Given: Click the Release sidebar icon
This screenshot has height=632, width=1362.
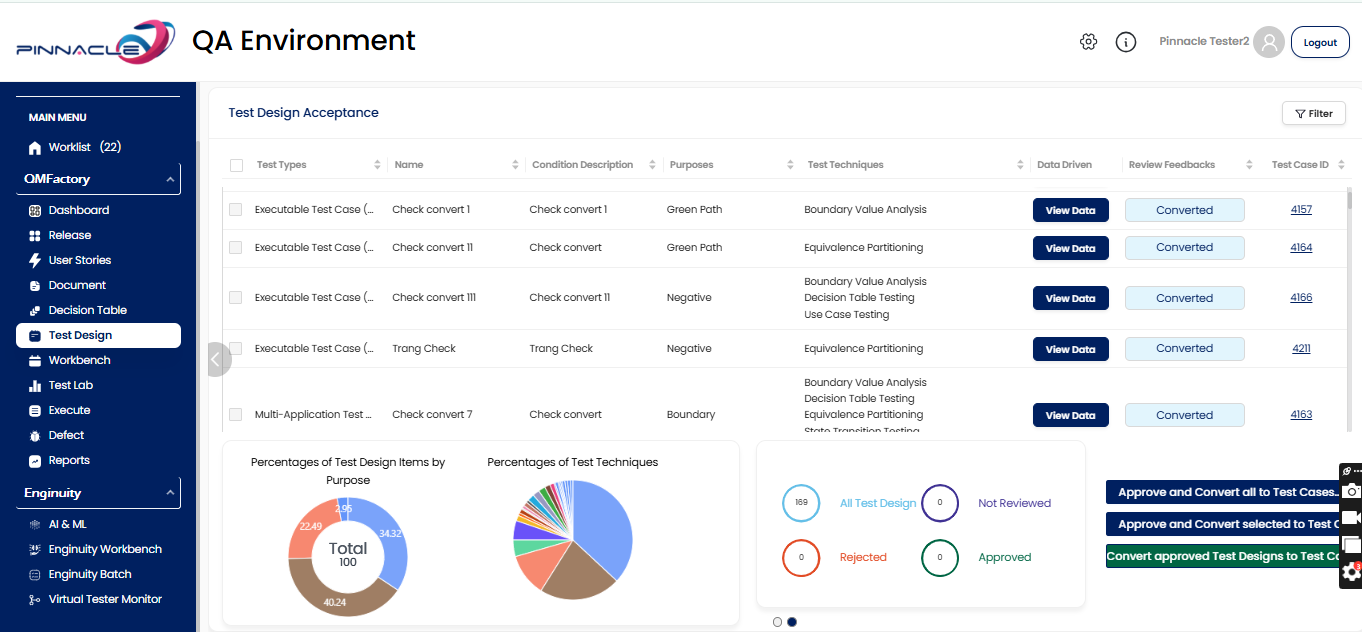Looking at the screenshot, I should [x=35, y=236].
